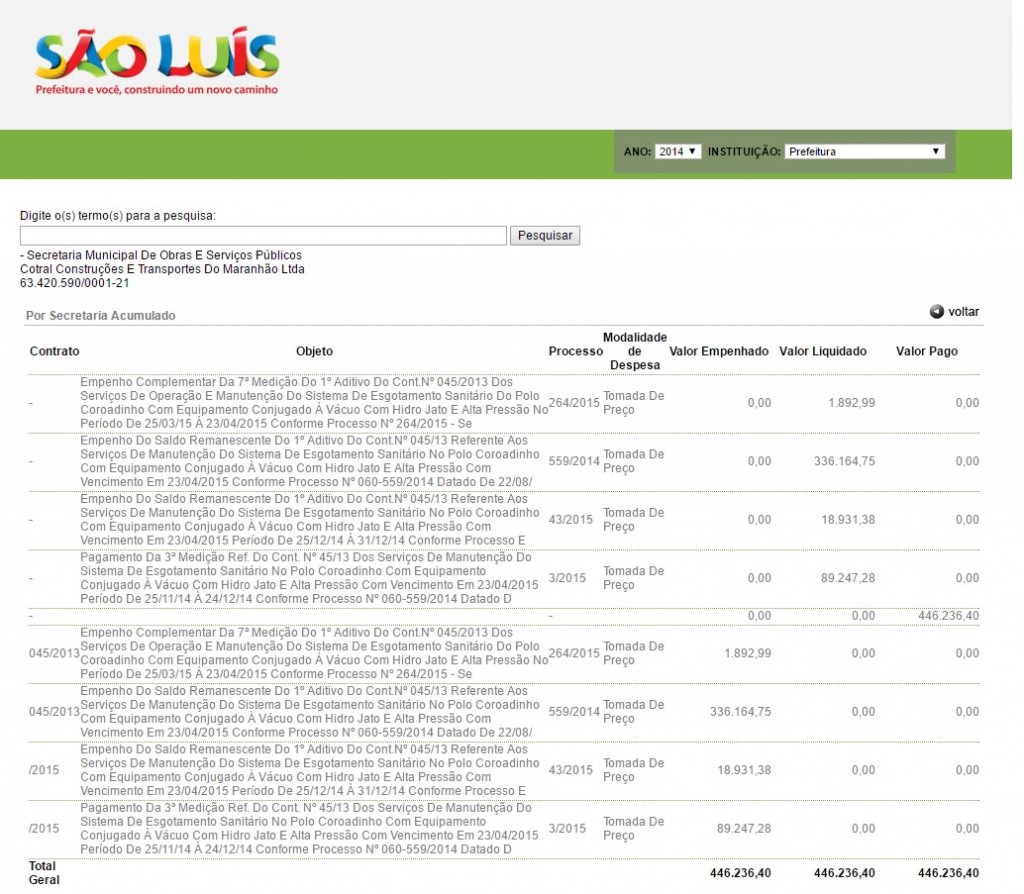Follow the voltar link text
The height and width of the screenshot is (894, 1024).
[x=963, y=312]
